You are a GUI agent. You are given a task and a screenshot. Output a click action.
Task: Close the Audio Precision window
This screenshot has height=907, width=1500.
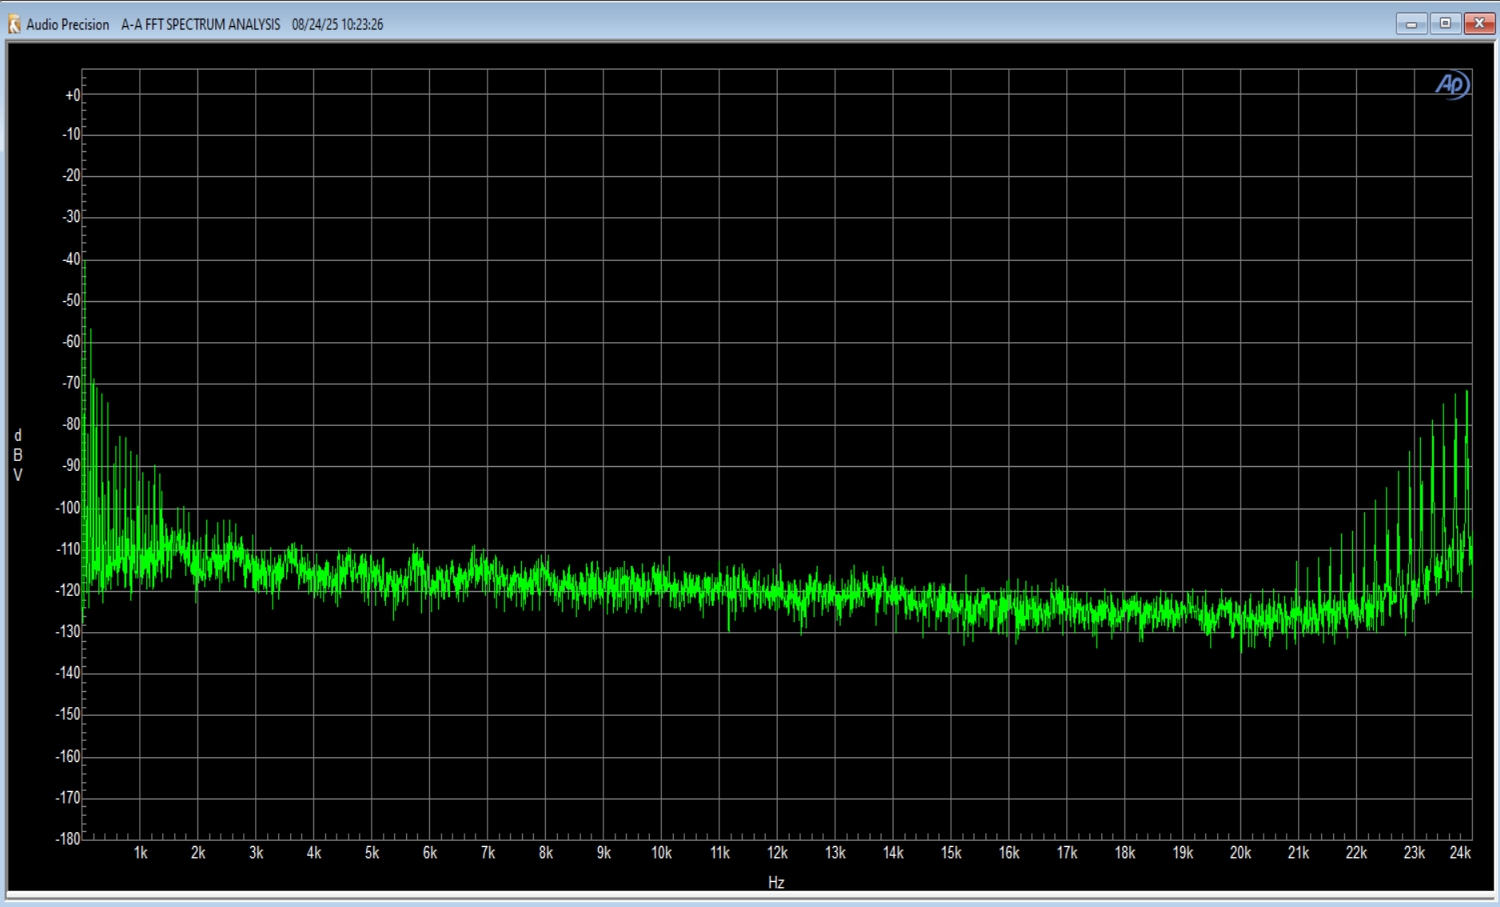click(x=1479, y=24)
